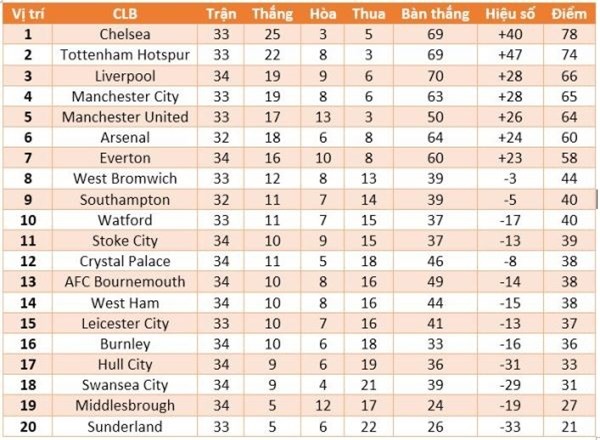Click the Bàn thắng column header
The width and height of the screenshot is (600, 440).
435,14
